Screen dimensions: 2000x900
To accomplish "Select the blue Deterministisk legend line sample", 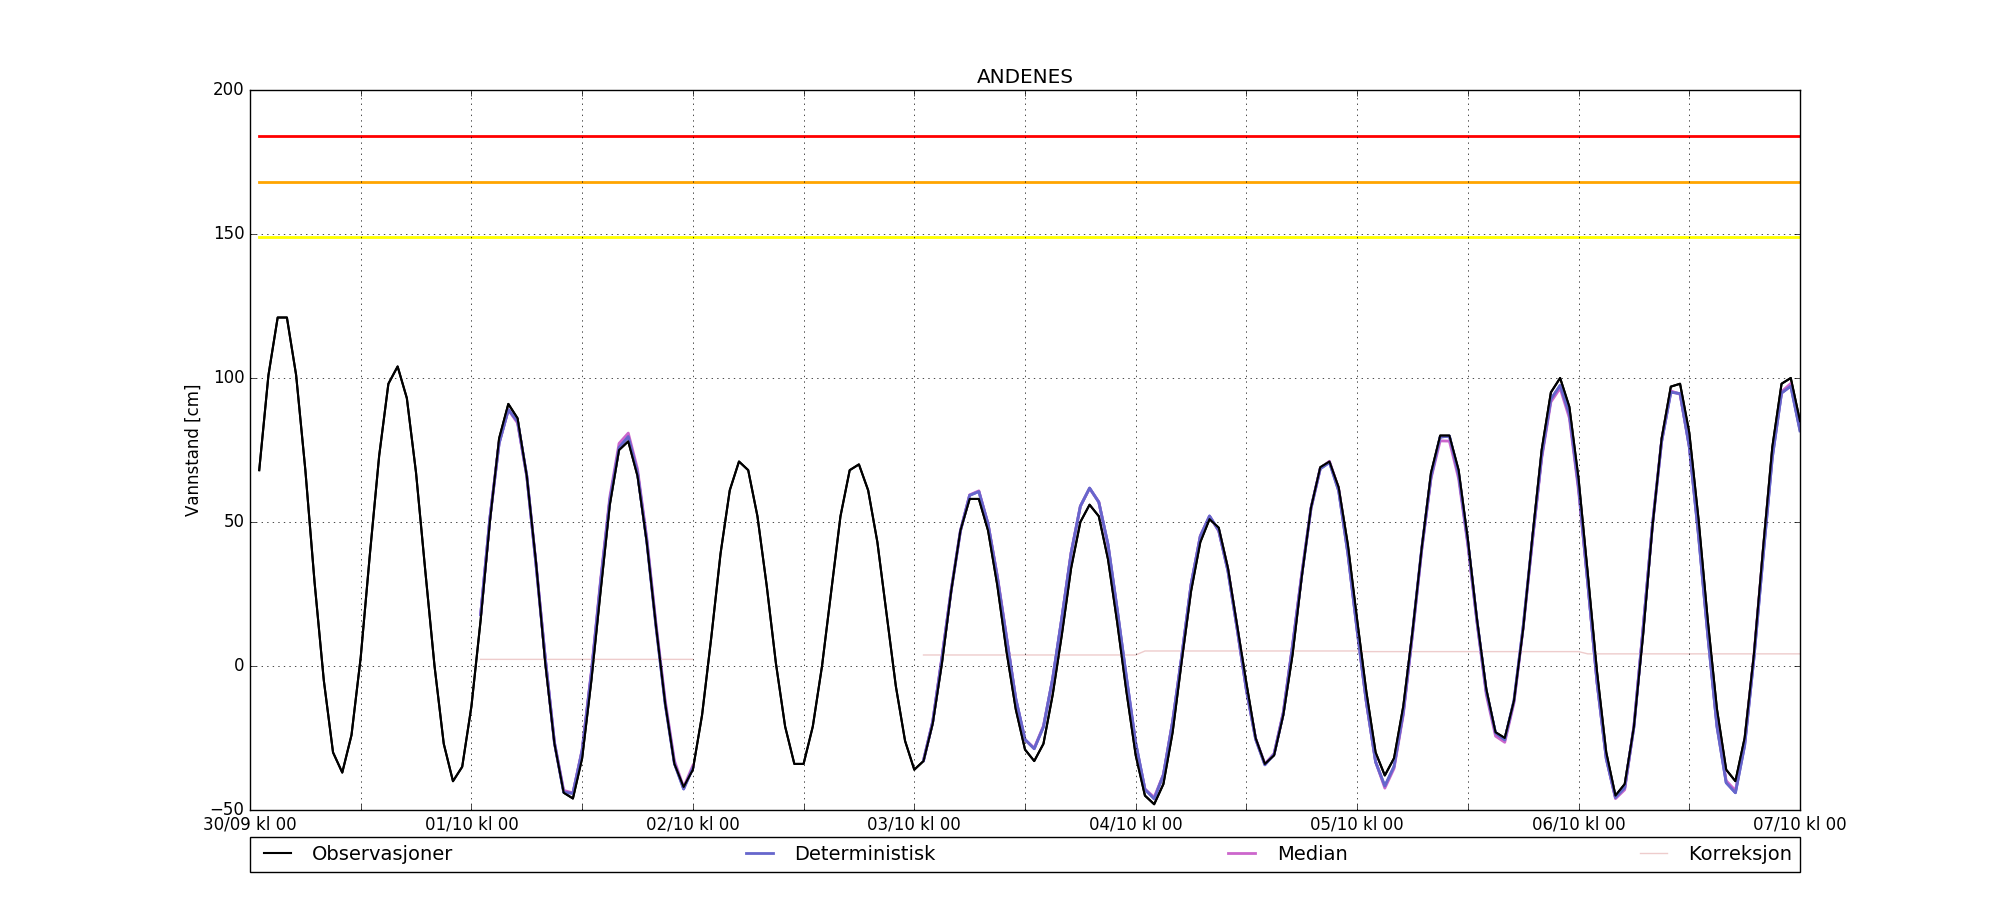I will coord(760,854).
